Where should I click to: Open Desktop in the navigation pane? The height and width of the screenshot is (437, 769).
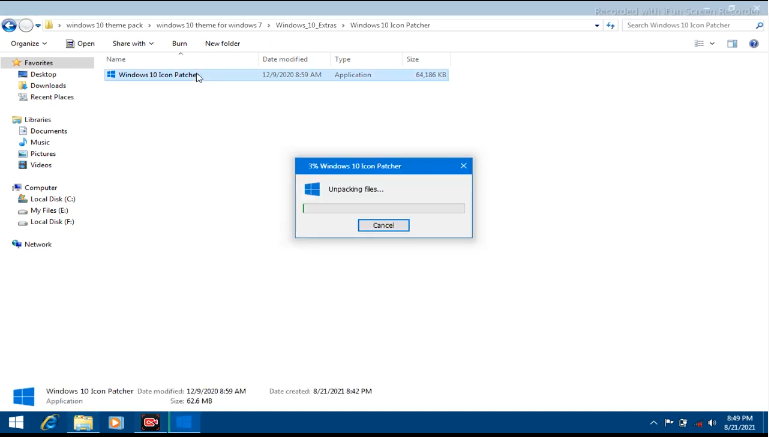43,74
